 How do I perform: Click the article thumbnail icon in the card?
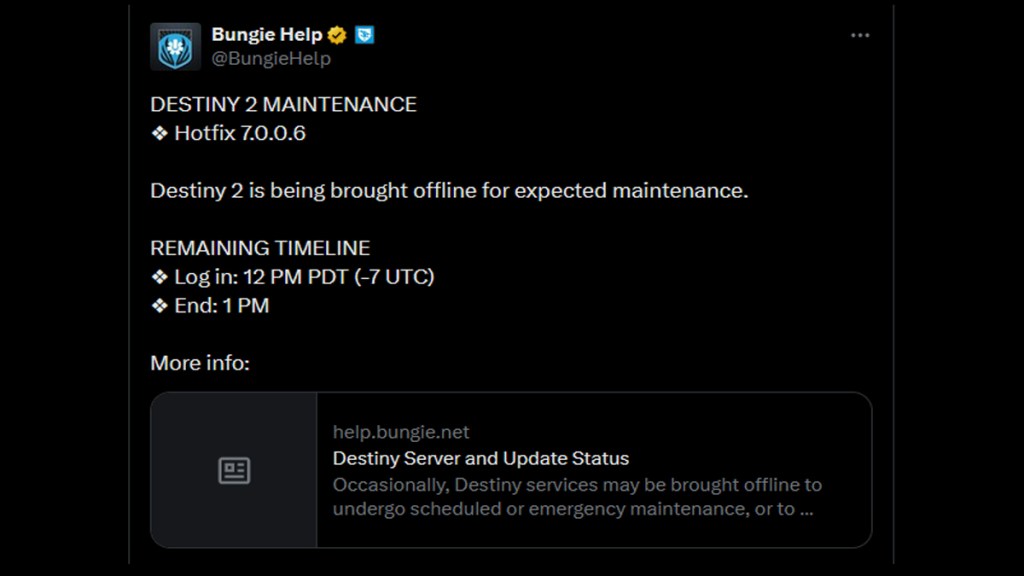(x=233, y=470)
